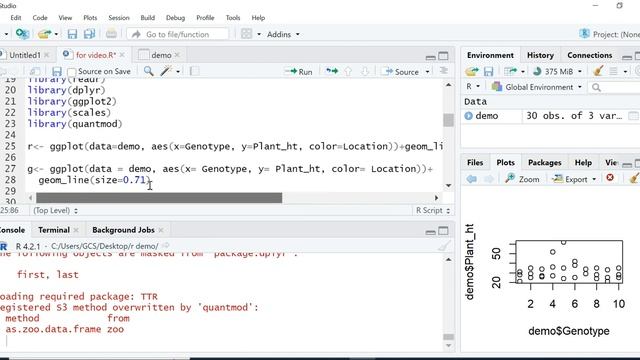640x360 pixels.
Task: Open the 375 MiB memory usage dropdown
Action: [557, 71]
